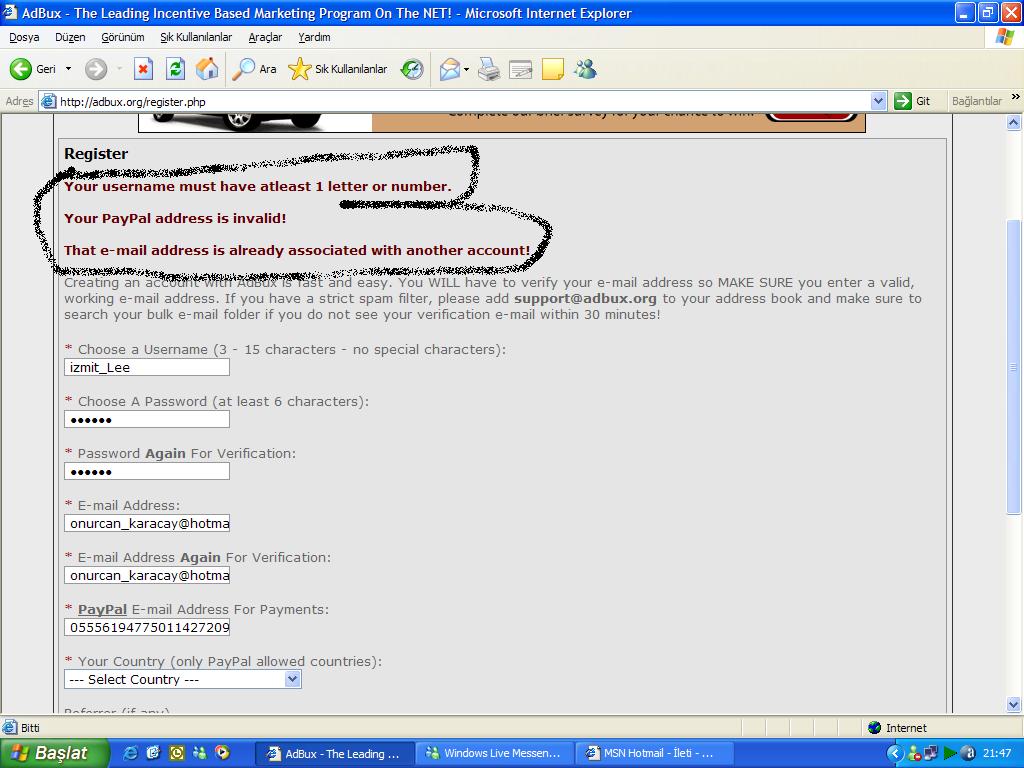Click the Bitti status bar text

click(x=30, y=728)
